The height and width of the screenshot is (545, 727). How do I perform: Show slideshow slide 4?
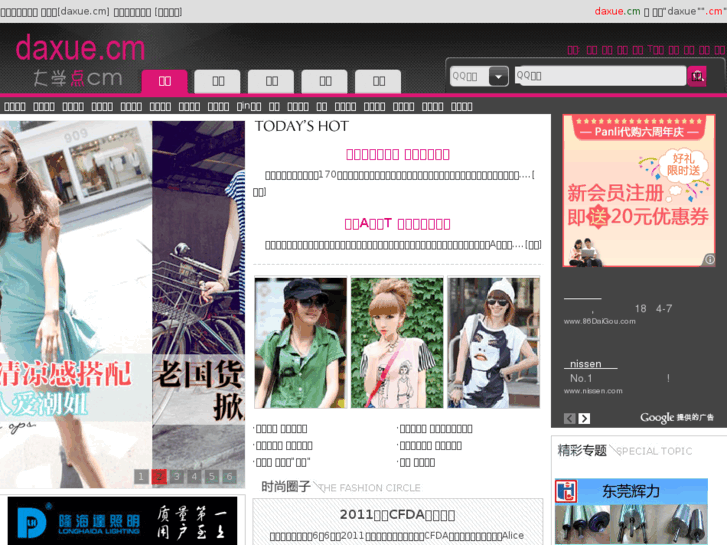click(x=194, y=476)
